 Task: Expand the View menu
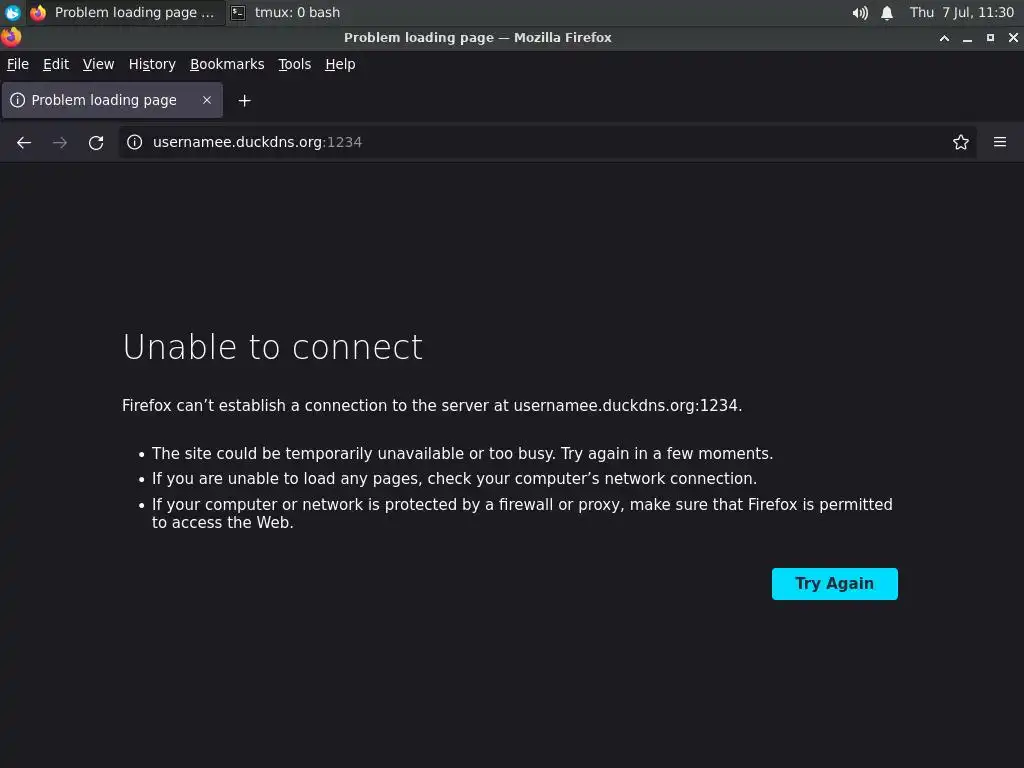pos(98,64)
